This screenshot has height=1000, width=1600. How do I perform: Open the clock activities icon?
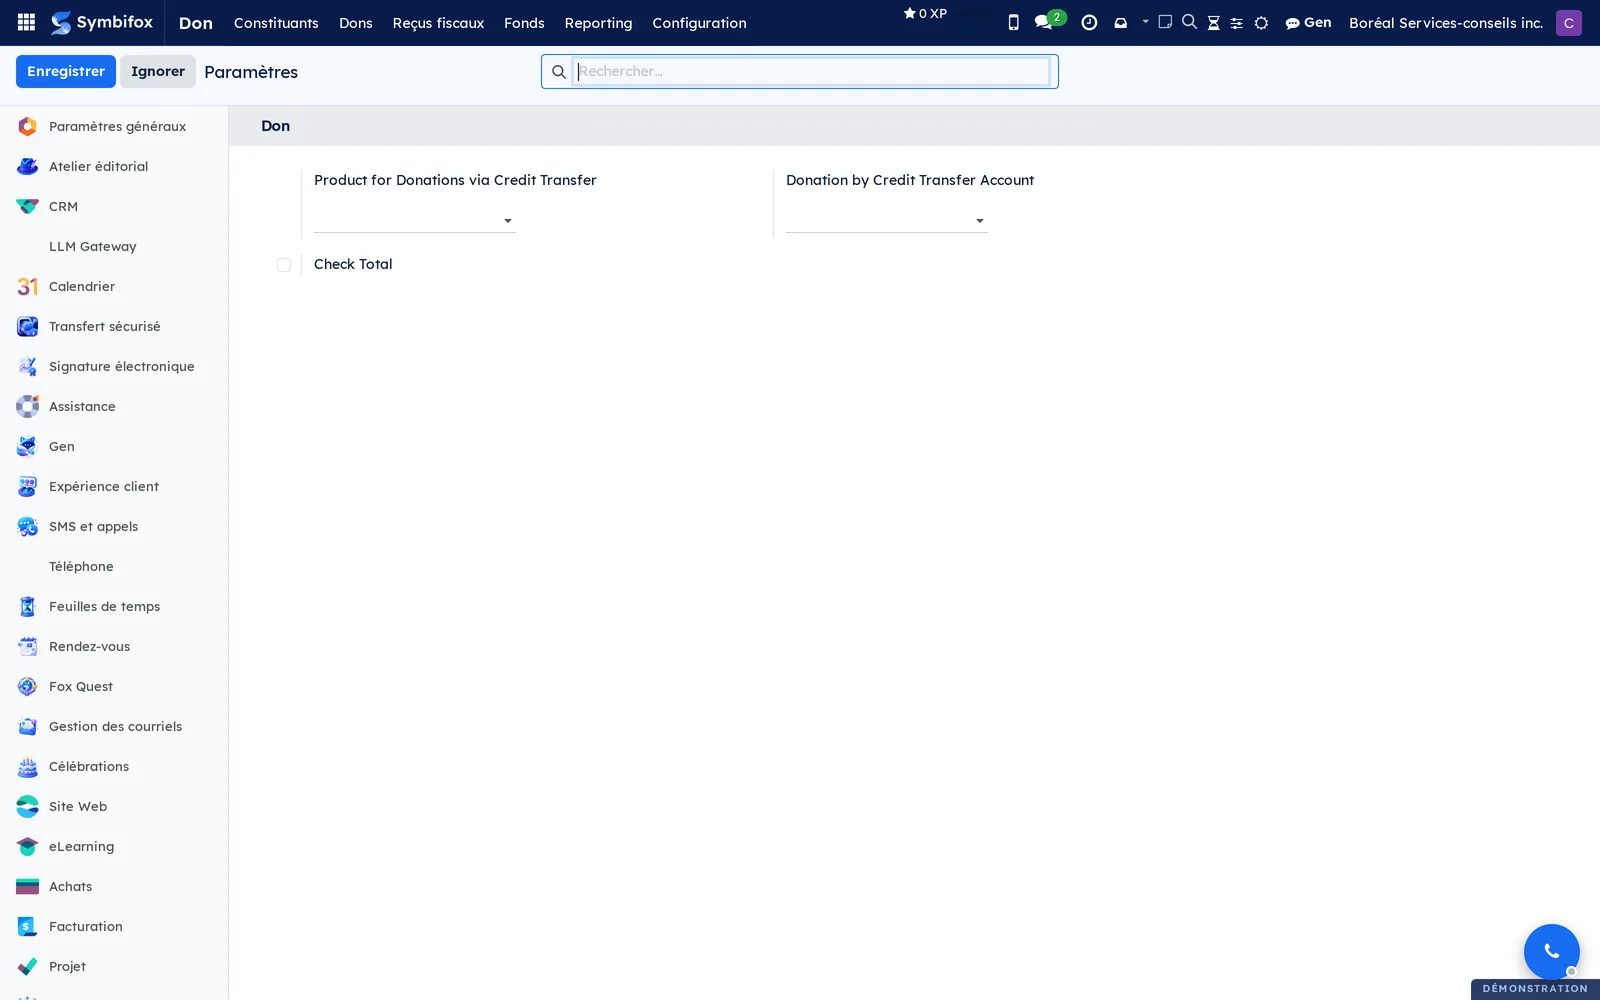[x=1089, y=22]
